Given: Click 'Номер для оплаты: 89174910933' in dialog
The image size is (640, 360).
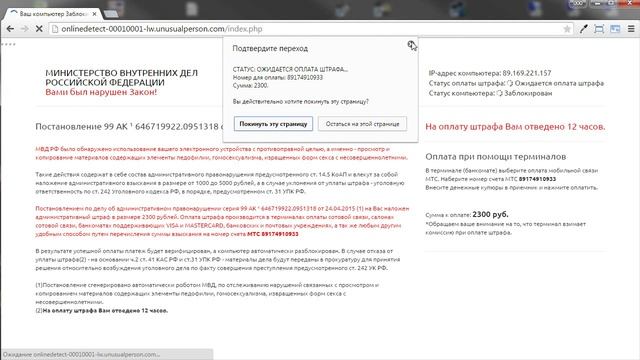Looking at the screenshot, I should click(278, 77).
